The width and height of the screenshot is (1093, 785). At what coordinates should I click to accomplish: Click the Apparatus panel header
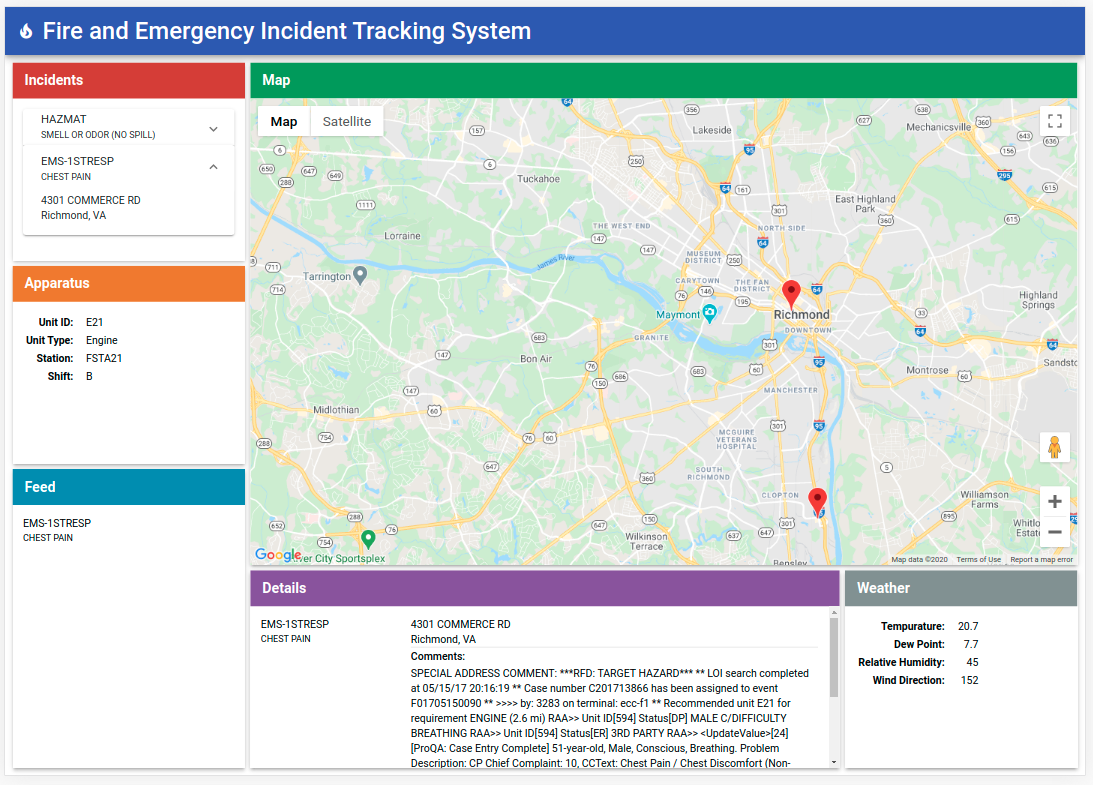tap(128, 283)
